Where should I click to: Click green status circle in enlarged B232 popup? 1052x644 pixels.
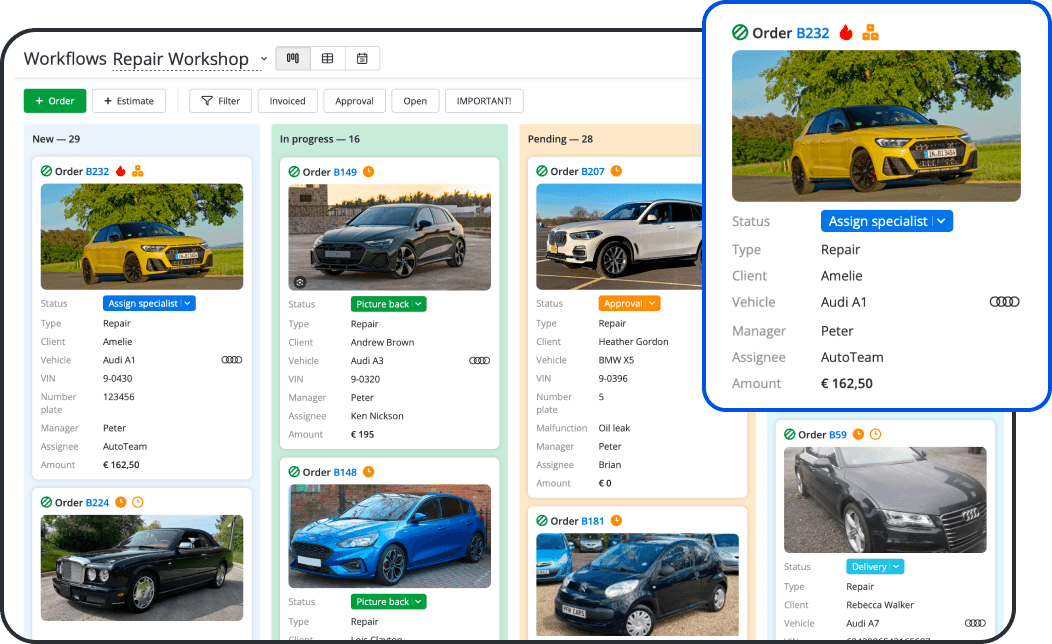740,32
